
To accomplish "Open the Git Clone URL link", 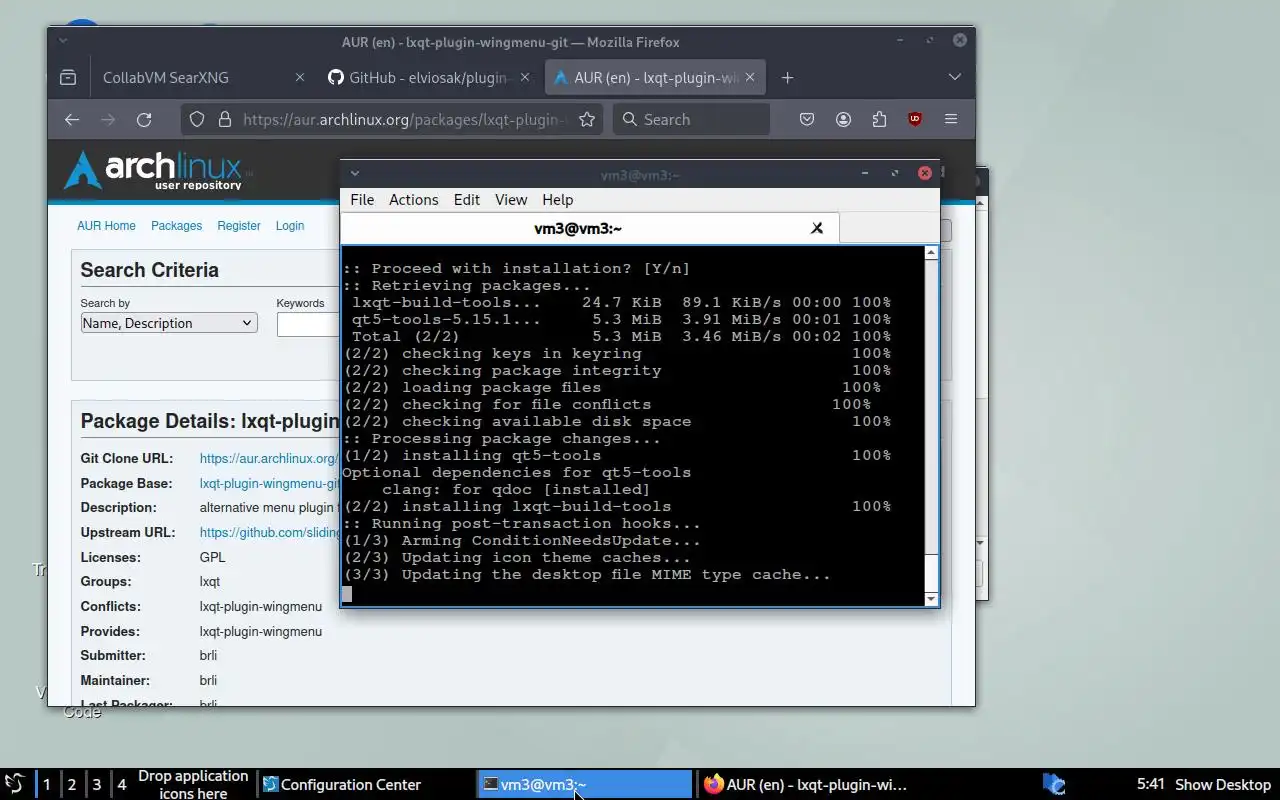I will (x=269, y=458).
